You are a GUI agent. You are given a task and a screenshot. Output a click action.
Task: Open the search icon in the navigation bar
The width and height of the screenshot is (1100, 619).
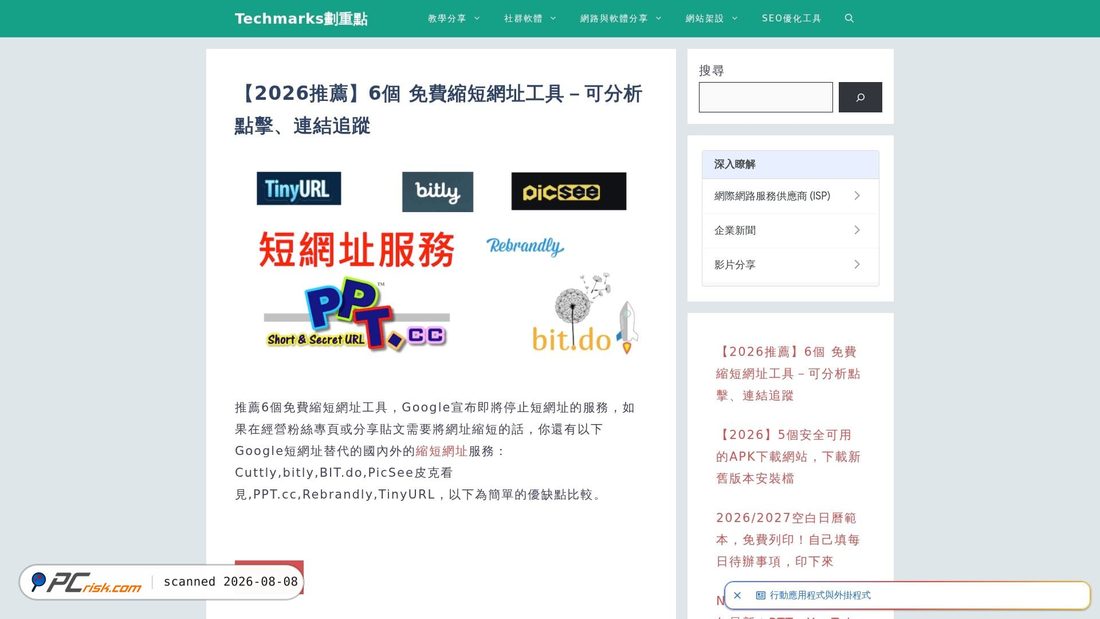pos(849,18)
